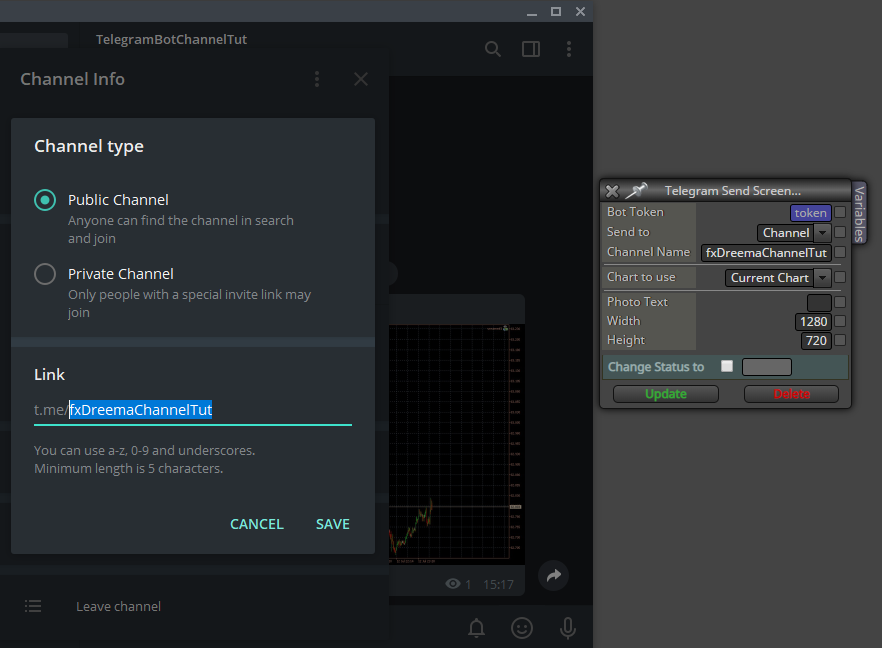The height and width of the screenshot is (648, 882).
Task: Click the Bot Token 'token' value field
Action: pyautogui.click(x=811, y=213)
